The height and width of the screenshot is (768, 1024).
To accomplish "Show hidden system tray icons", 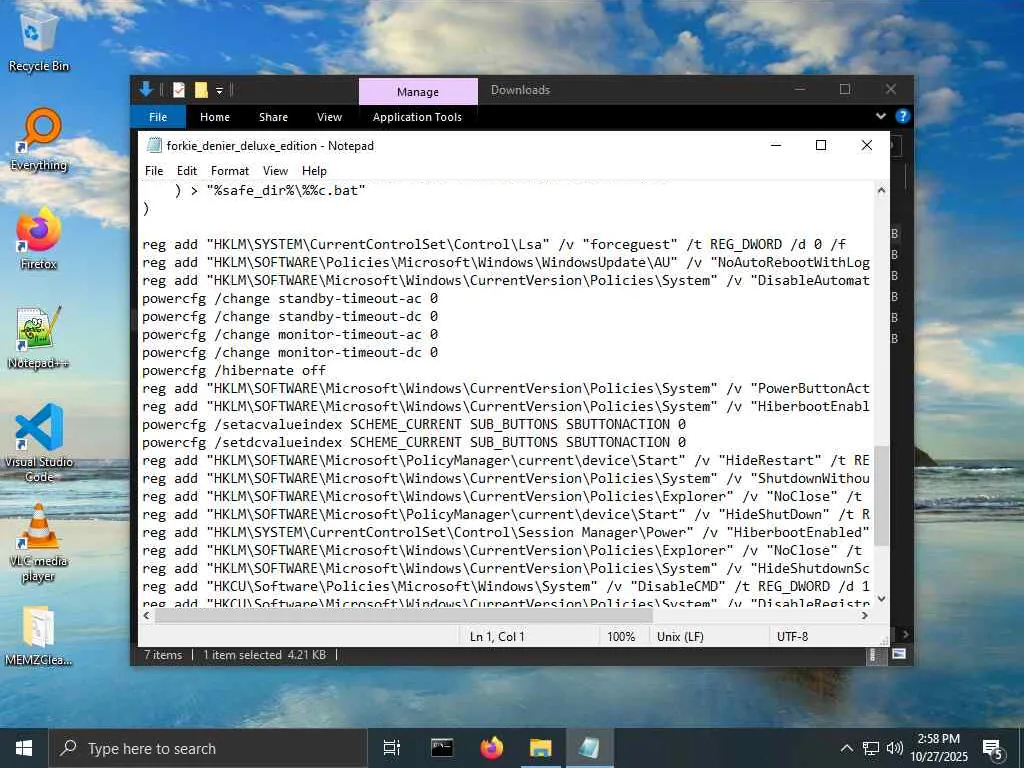I will pos(846,748).
